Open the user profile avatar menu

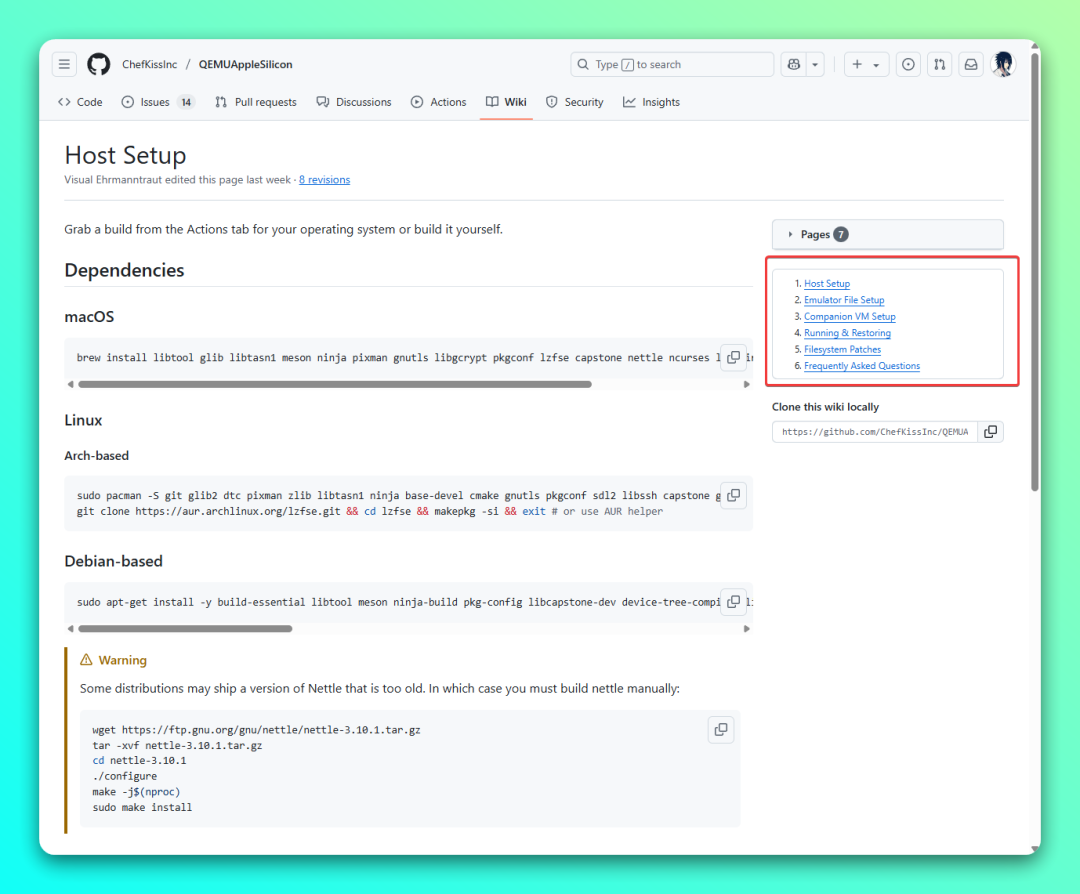pos(1002,64)
